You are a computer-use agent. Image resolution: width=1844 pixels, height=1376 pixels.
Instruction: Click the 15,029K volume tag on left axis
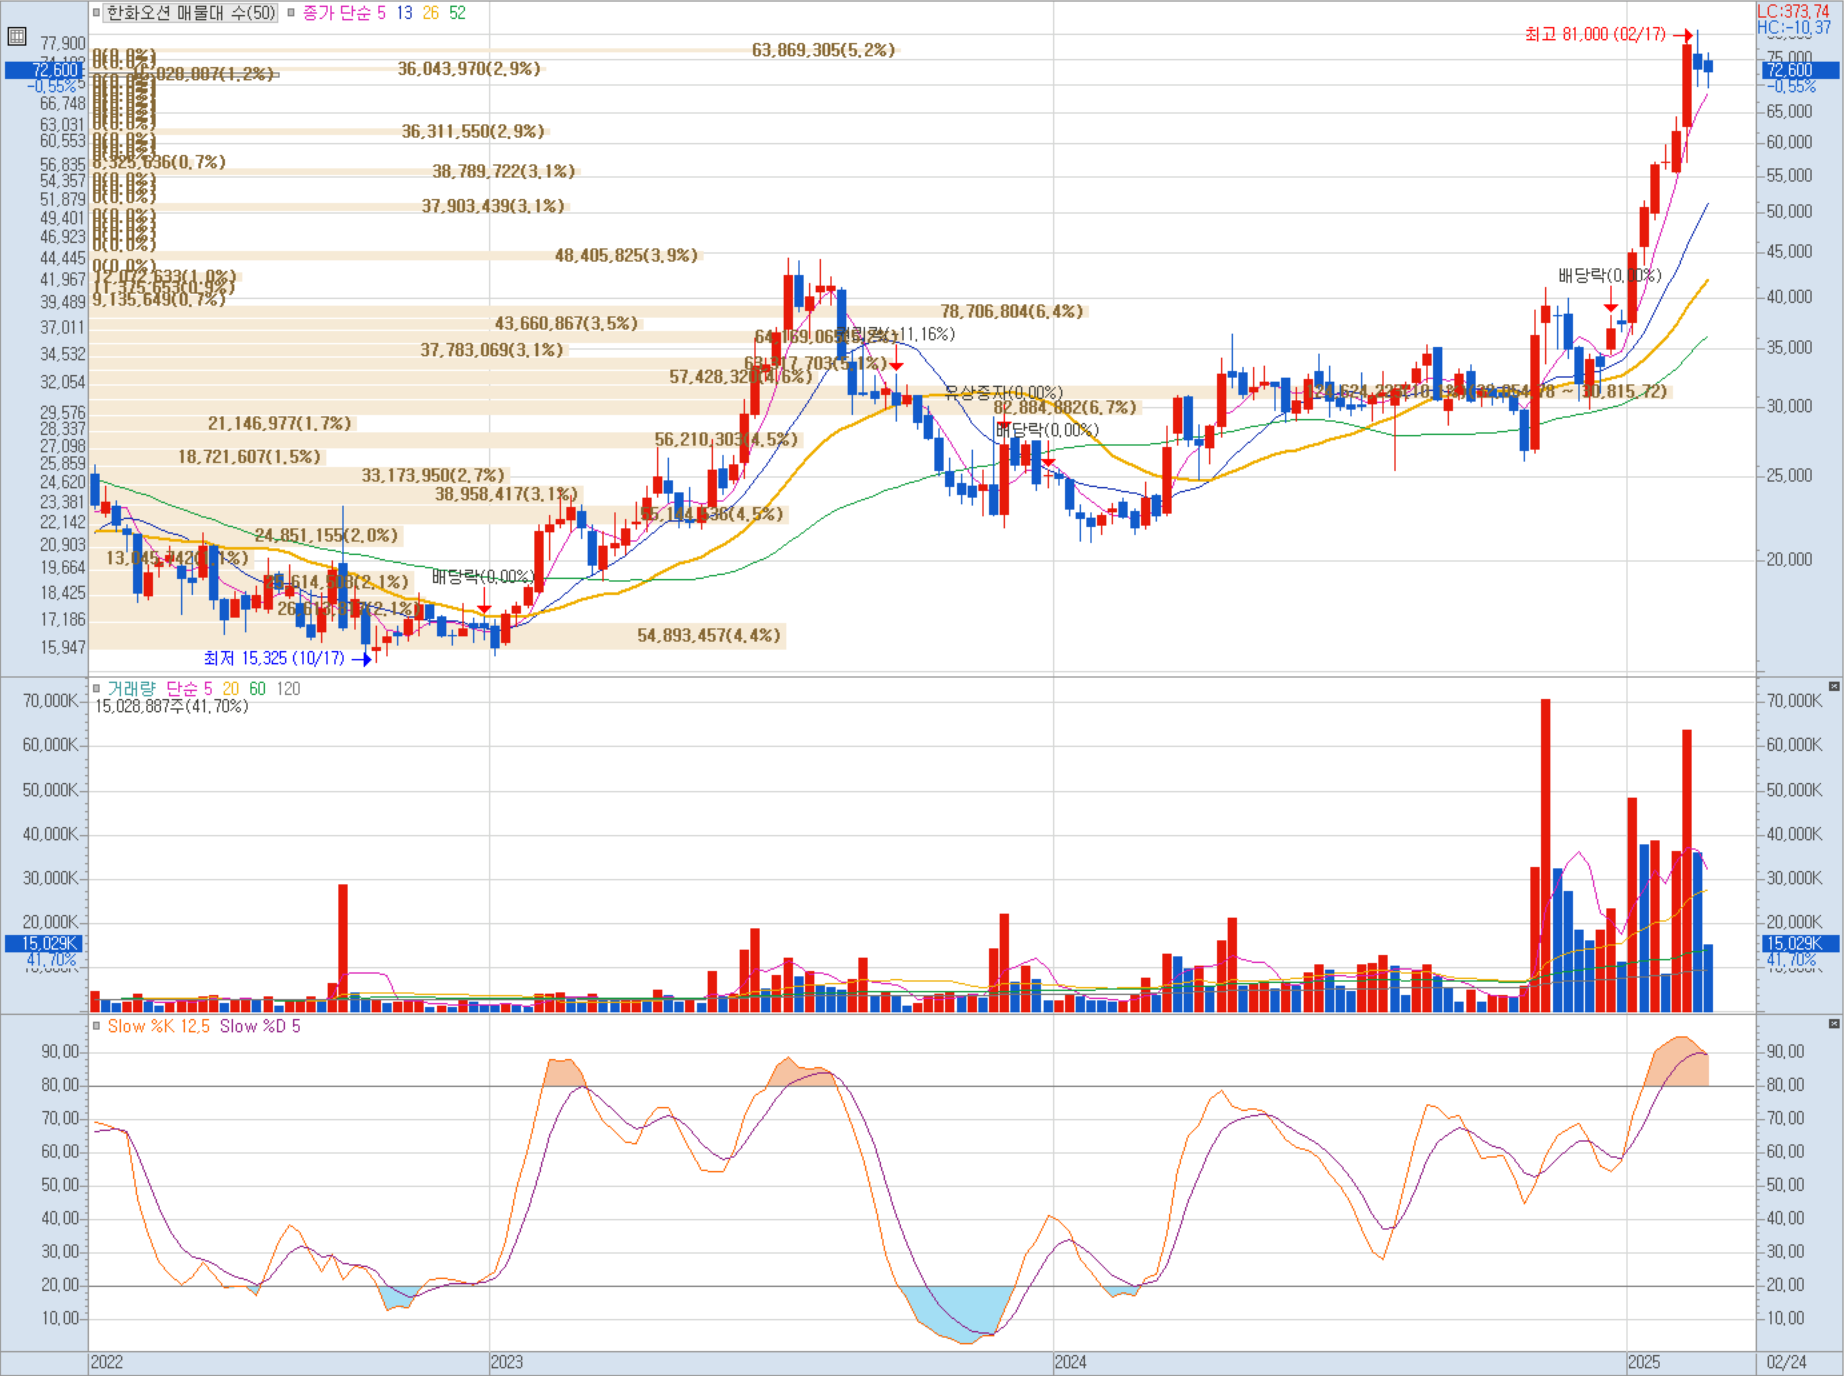coord(44,943)
